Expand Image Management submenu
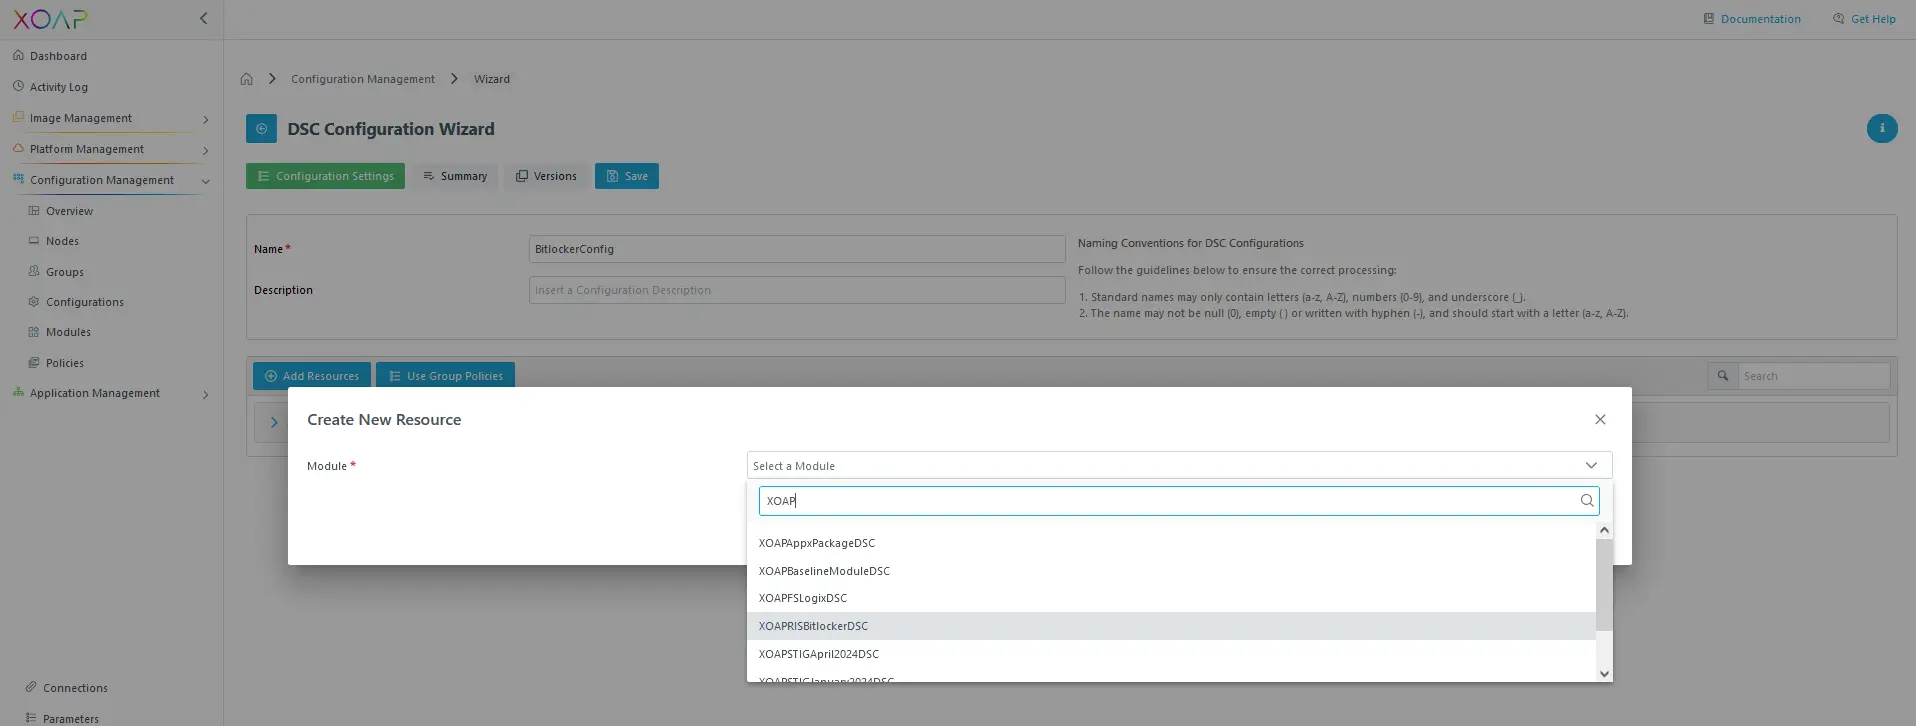Screen dimensions: 1916x726 pyautogui.click(x=205, y=119)
